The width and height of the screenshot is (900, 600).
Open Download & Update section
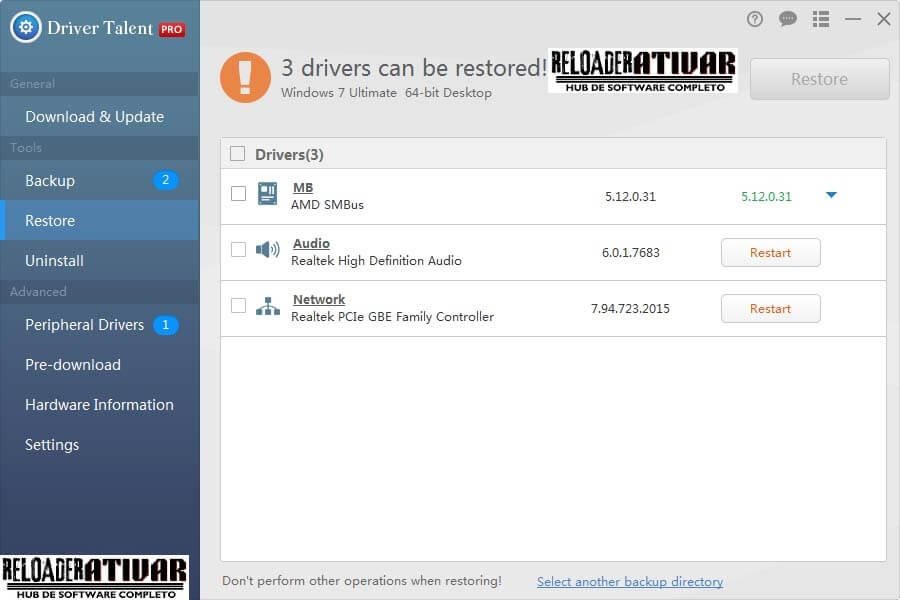coord(100,117)
